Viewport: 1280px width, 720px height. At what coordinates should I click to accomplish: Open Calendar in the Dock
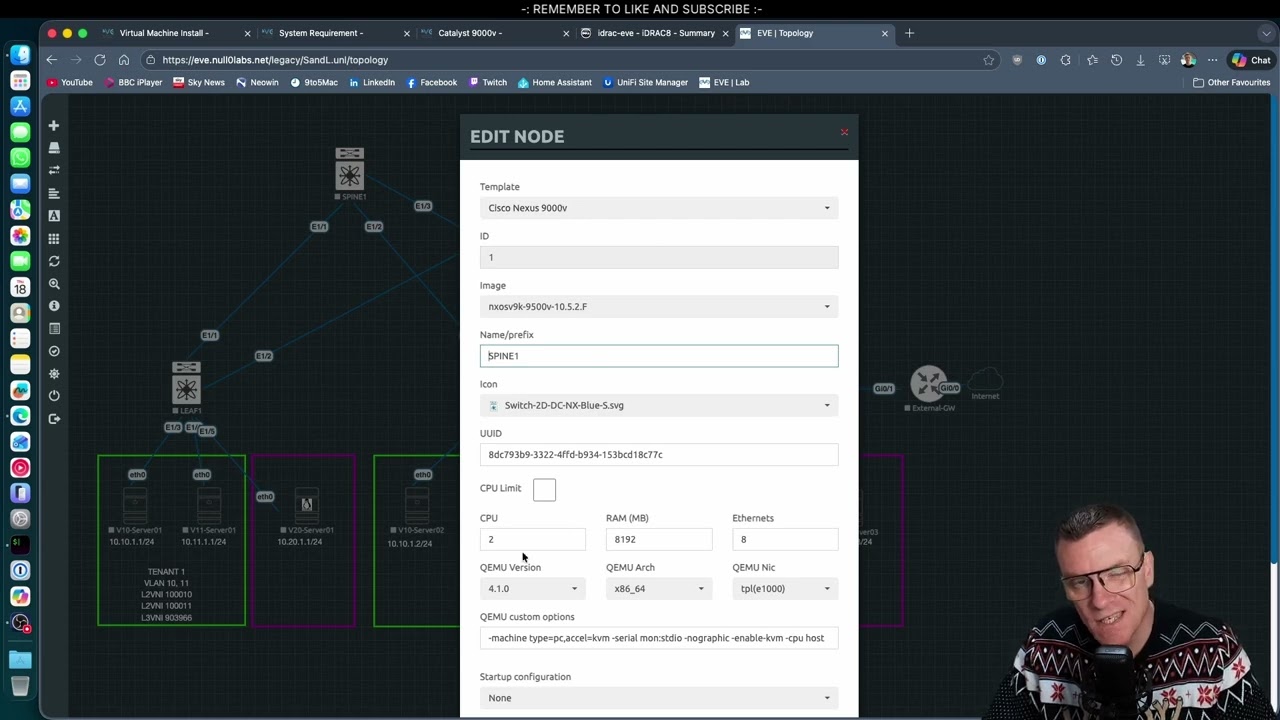(x=20, y=287)
